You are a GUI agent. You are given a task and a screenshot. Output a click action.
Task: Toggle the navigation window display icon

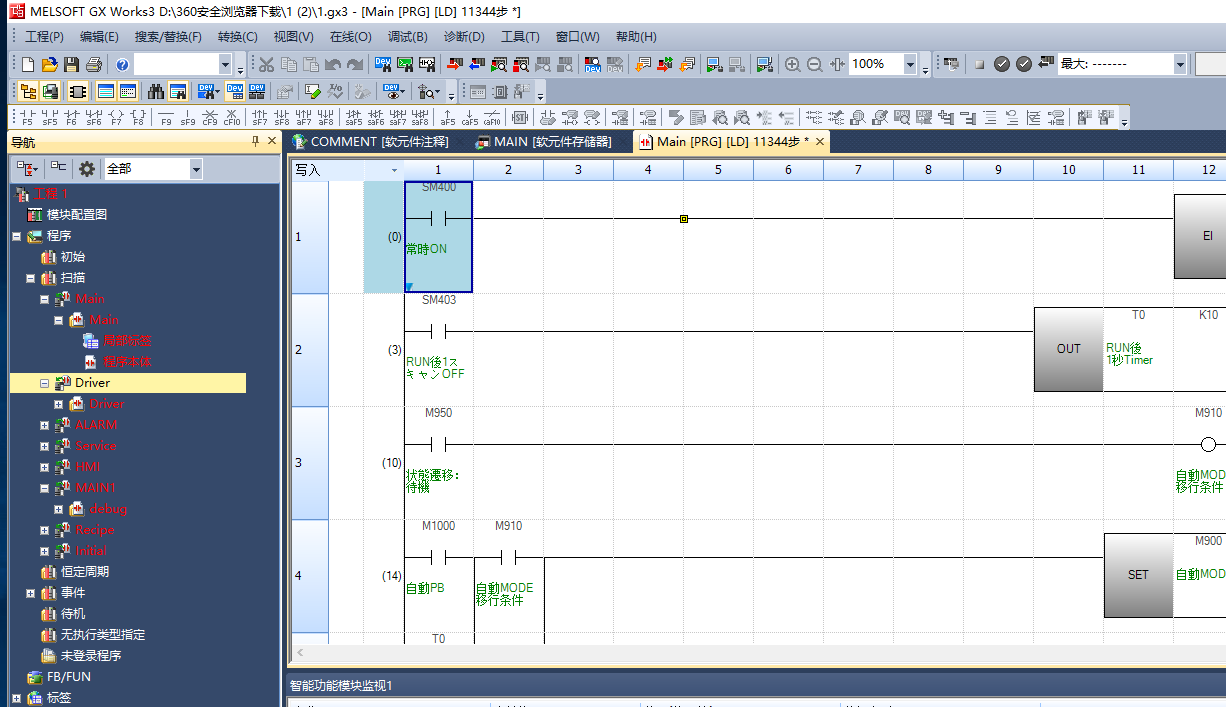point(27,92)
